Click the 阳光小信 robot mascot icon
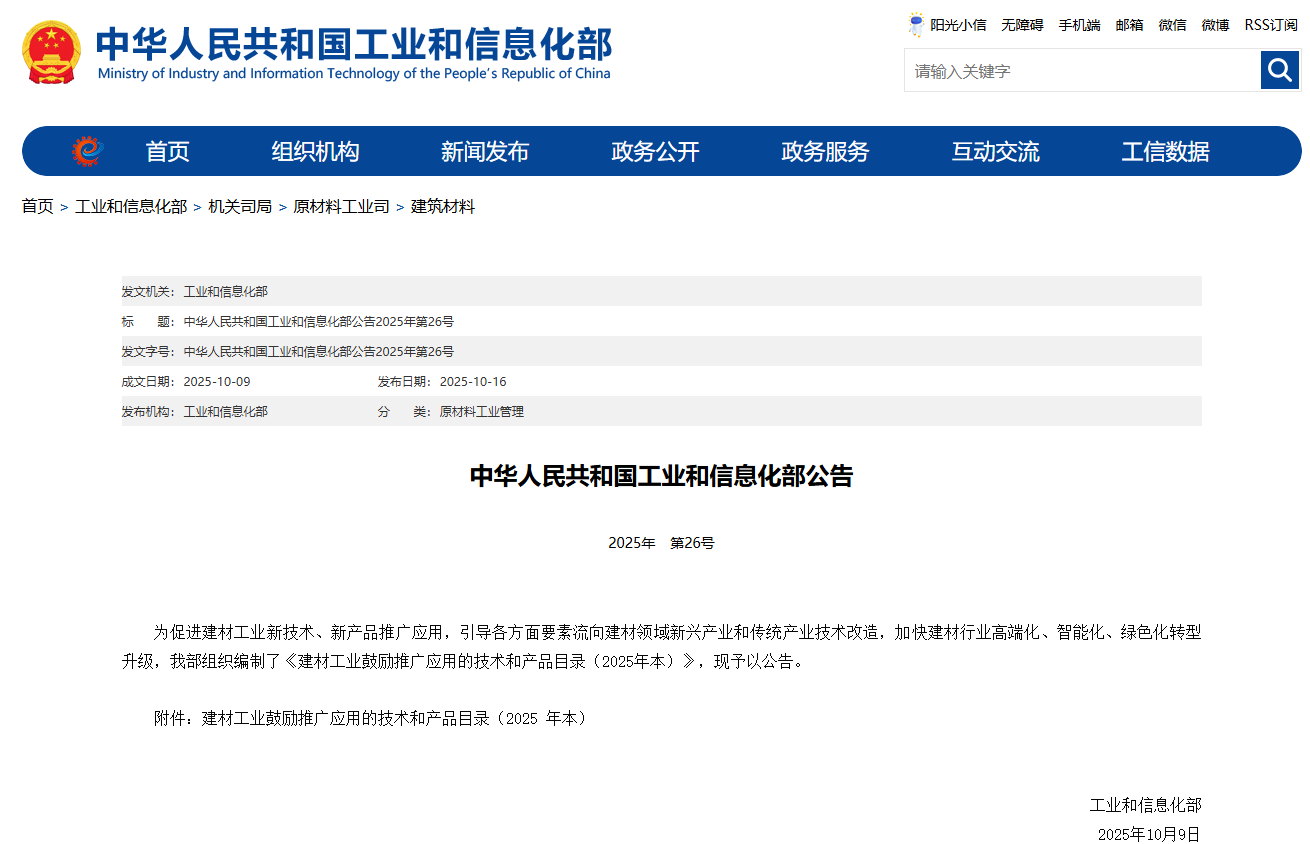The width and height of the screenshot is (1310, 844). (916, 25)
